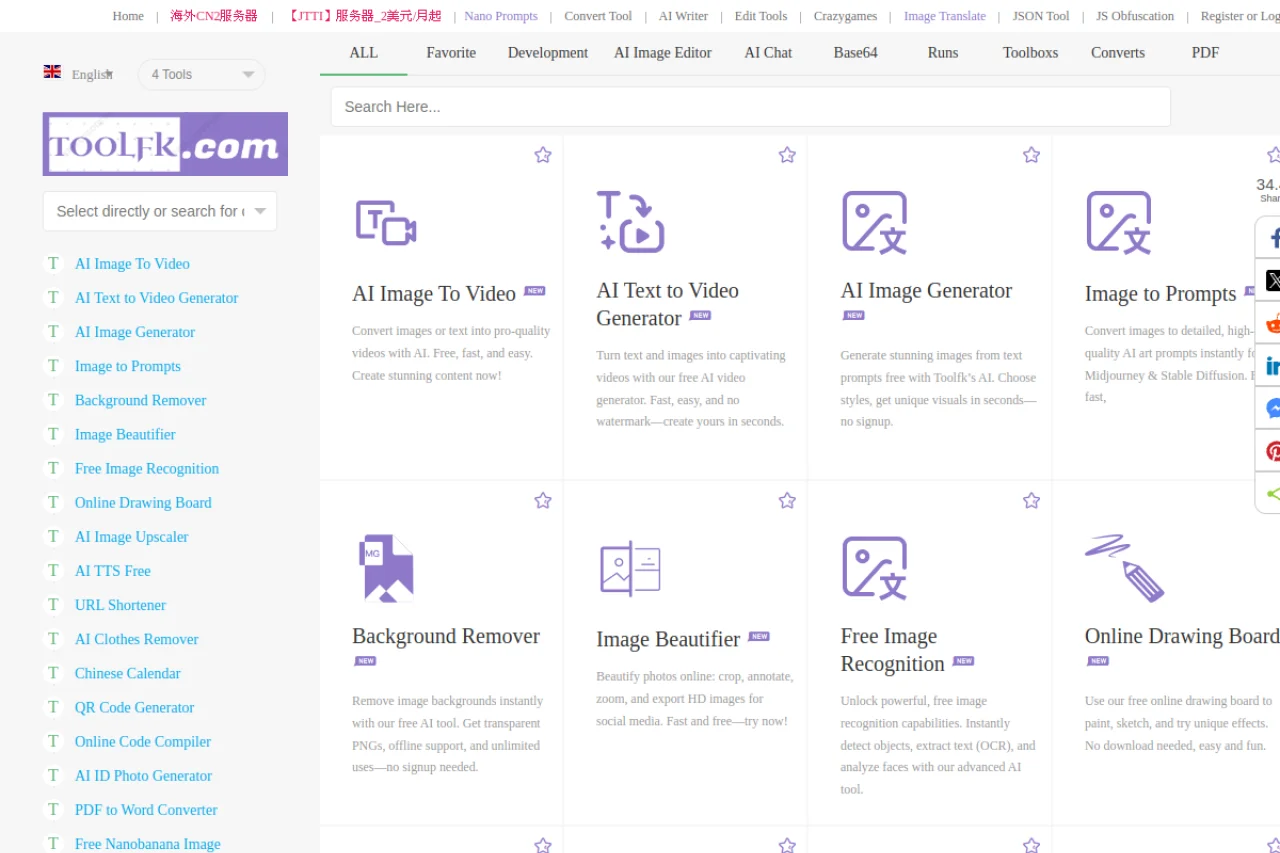Switch to the Converts tab
The height and width of the screenshot is (853, 1280).
[1118, 53]
